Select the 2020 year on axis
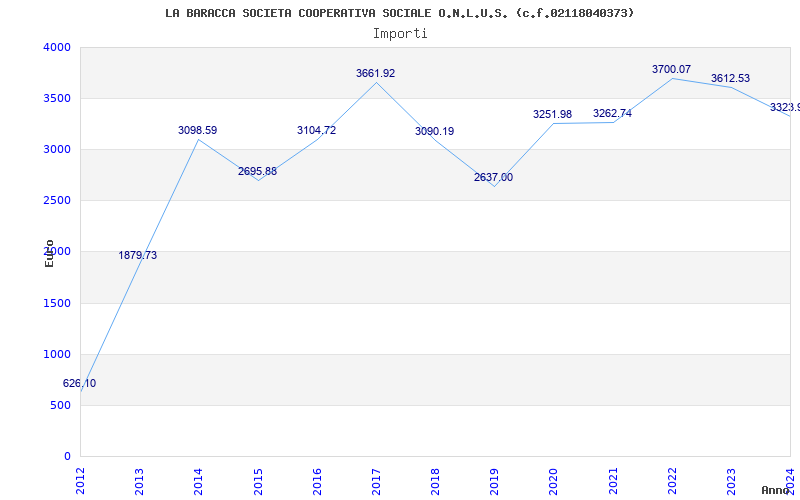The width and height of the screenshot is (800, 500). click(x=554, y=481)
